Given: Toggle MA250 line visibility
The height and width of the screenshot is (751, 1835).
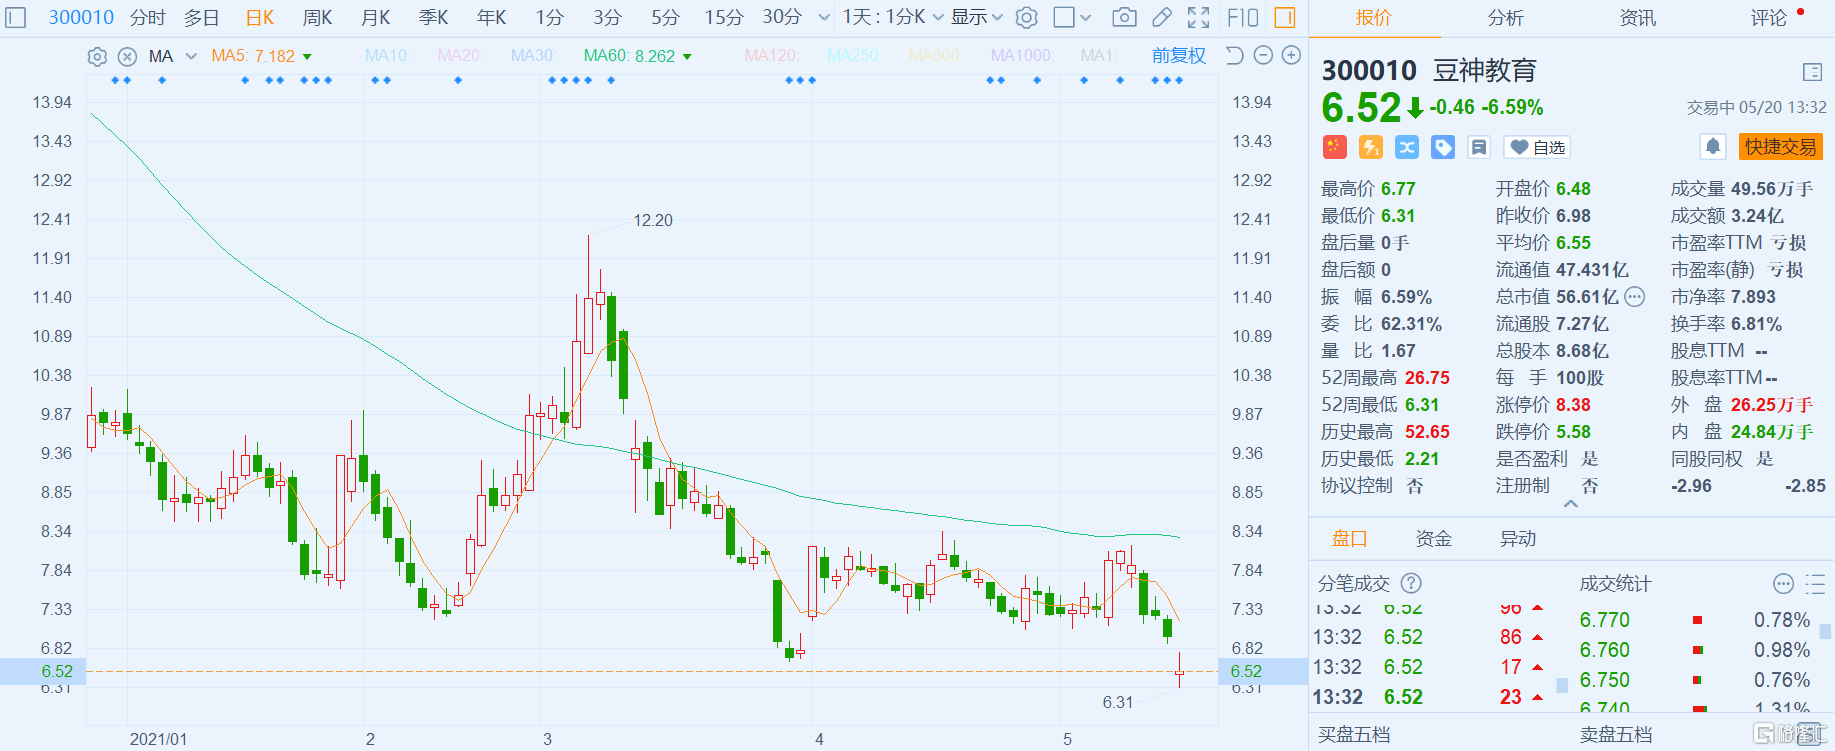Looking at the screenshot, I should [853, 56].
